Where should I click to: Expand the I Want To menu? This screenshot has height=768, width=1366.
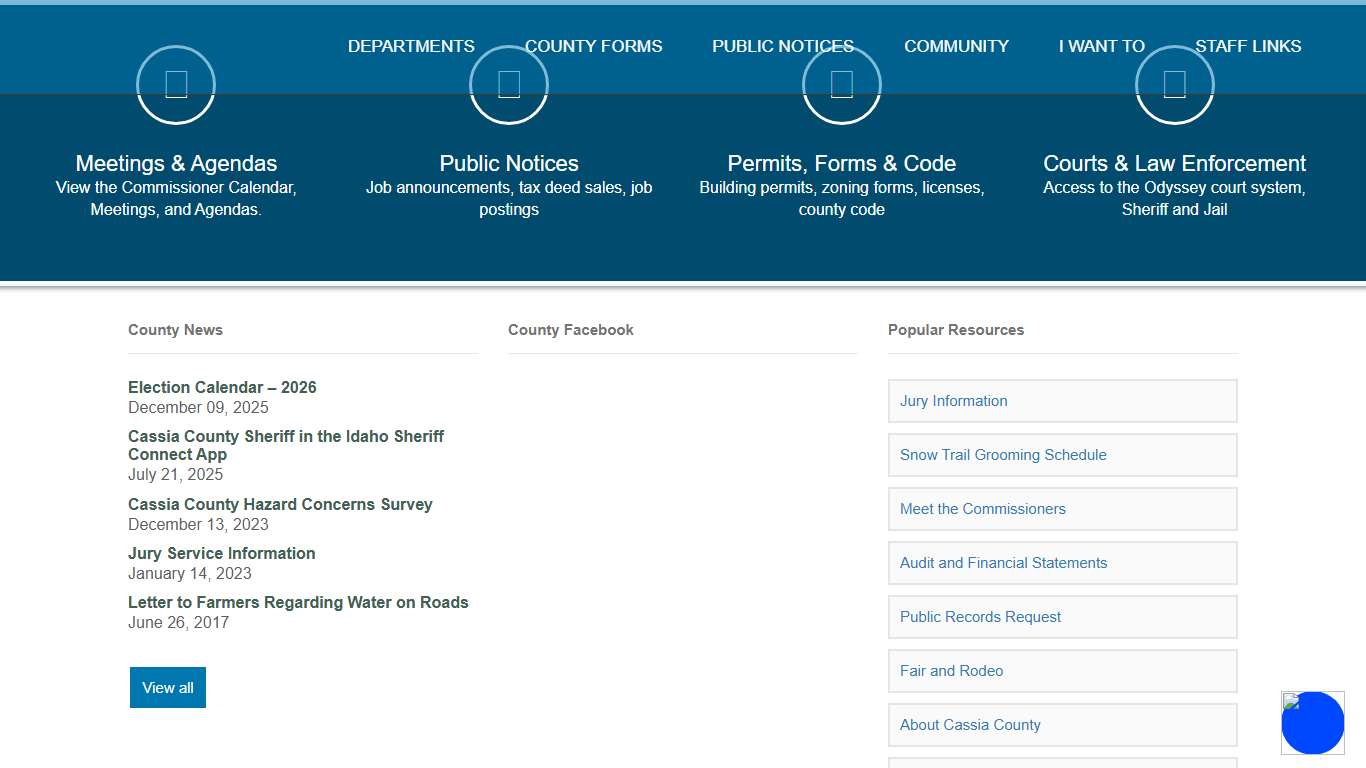click(x=1101, y=46)
